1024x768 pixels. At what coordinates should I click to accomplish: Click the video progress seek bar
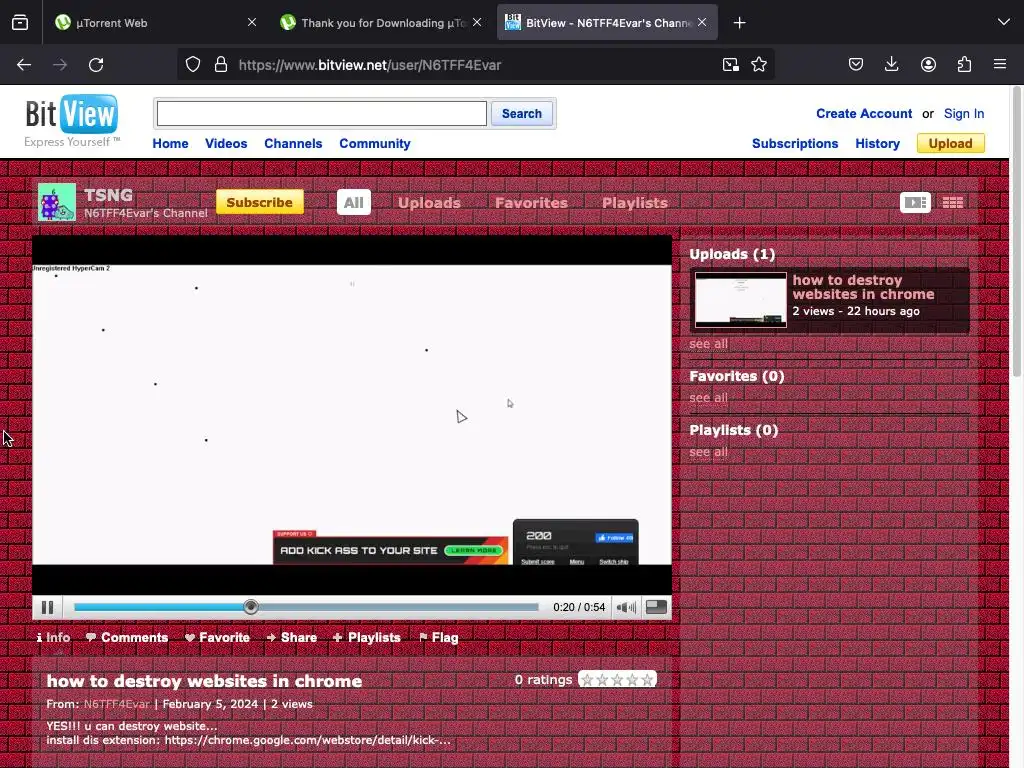(x=306, y=607)
